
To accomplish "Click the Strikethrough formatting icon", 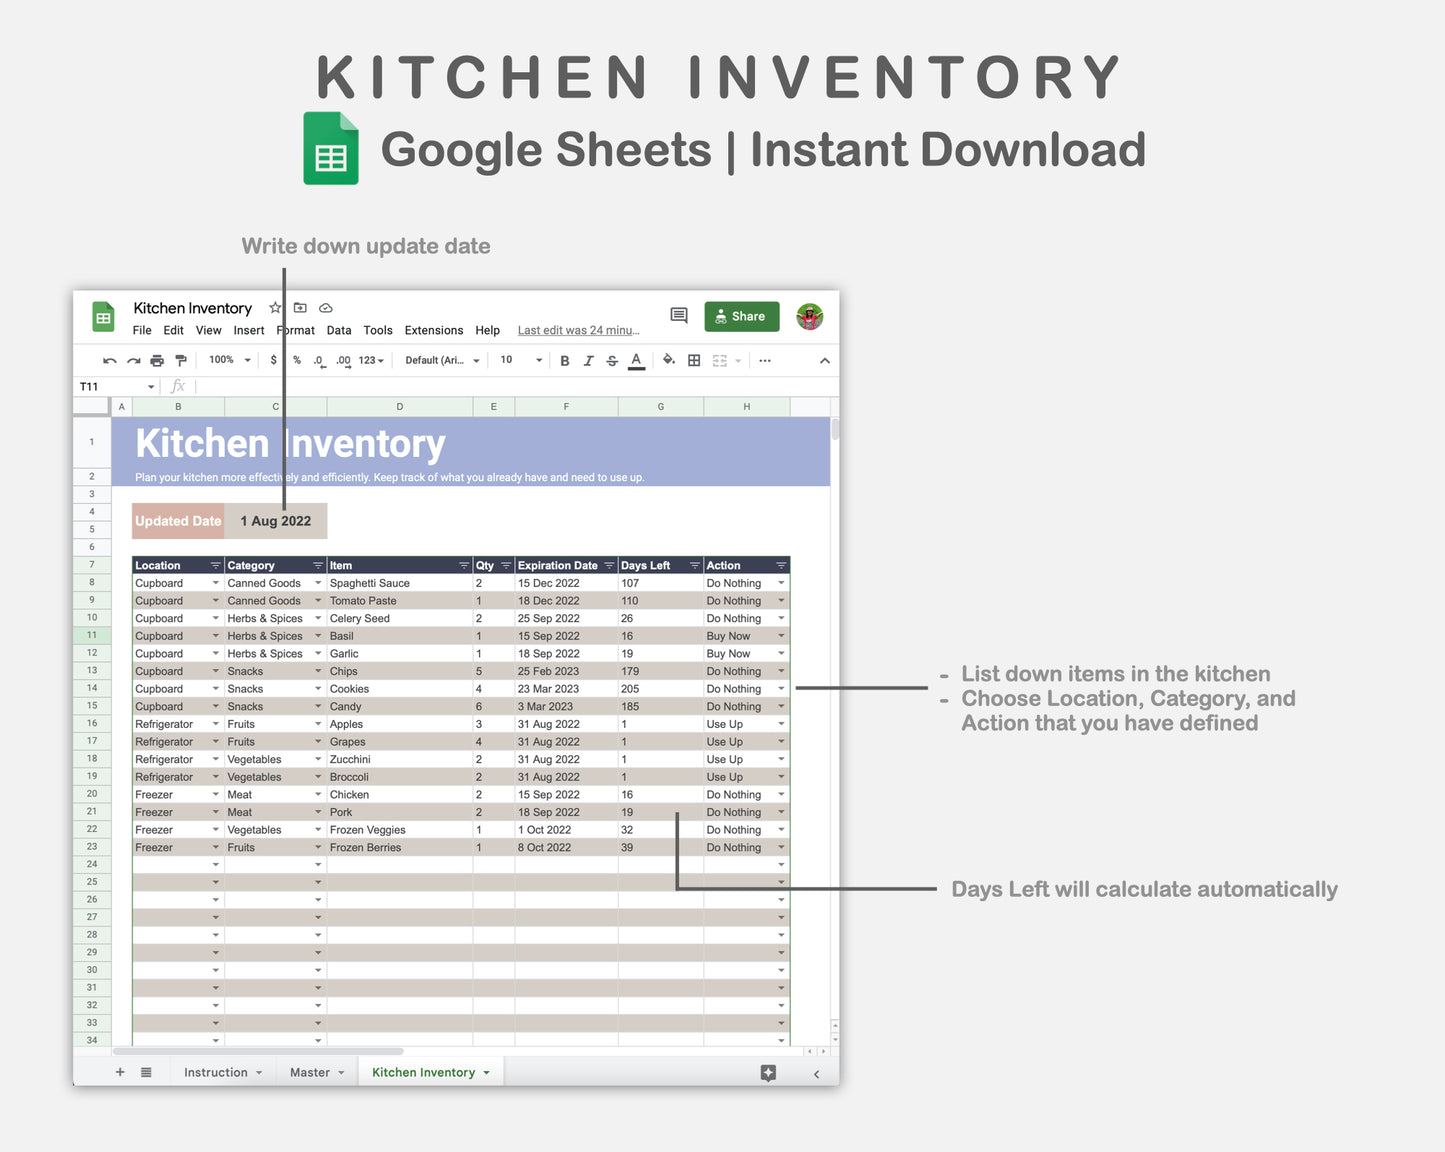I will pos(612,360).
